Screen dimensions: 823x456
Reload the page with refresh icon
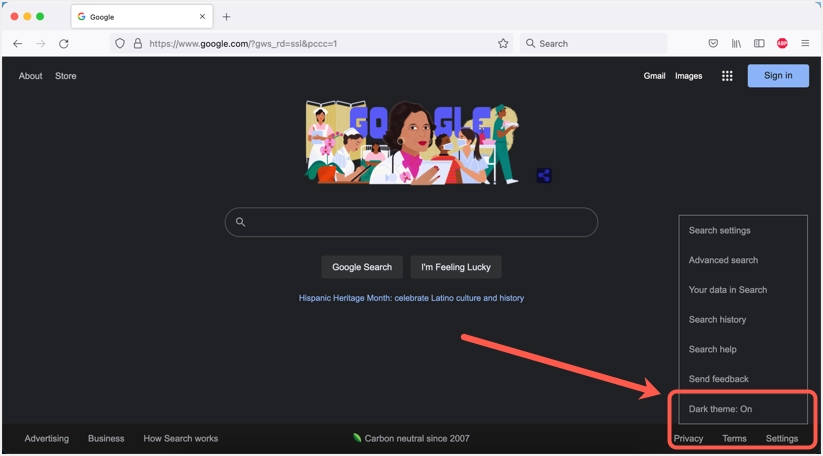[x=64, y=44]
